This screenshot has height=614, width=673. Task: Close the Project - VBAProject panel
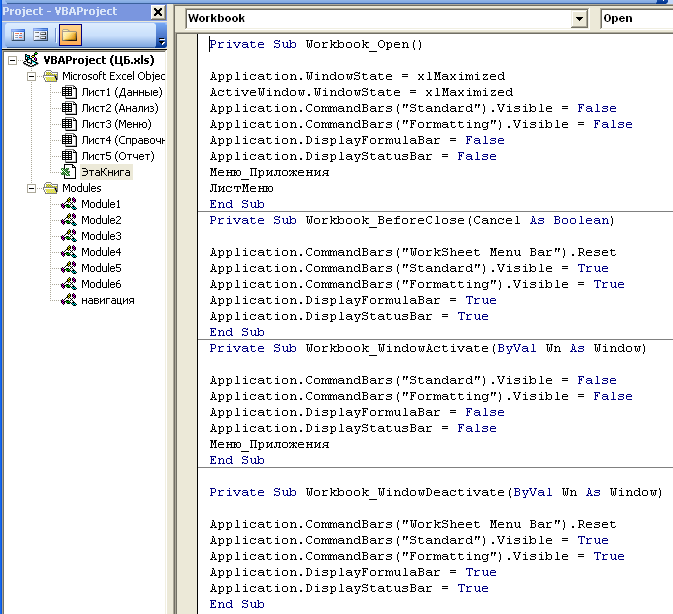tap(158, 12)
